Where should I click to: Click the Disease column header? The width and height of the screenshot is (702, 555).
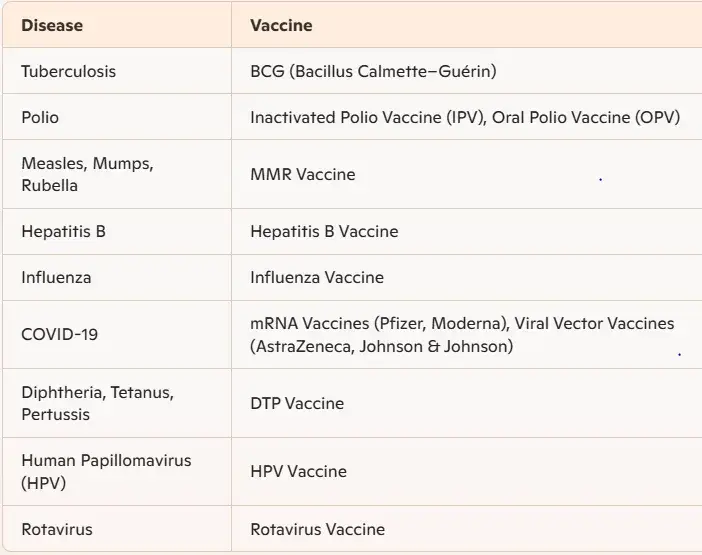117,25
